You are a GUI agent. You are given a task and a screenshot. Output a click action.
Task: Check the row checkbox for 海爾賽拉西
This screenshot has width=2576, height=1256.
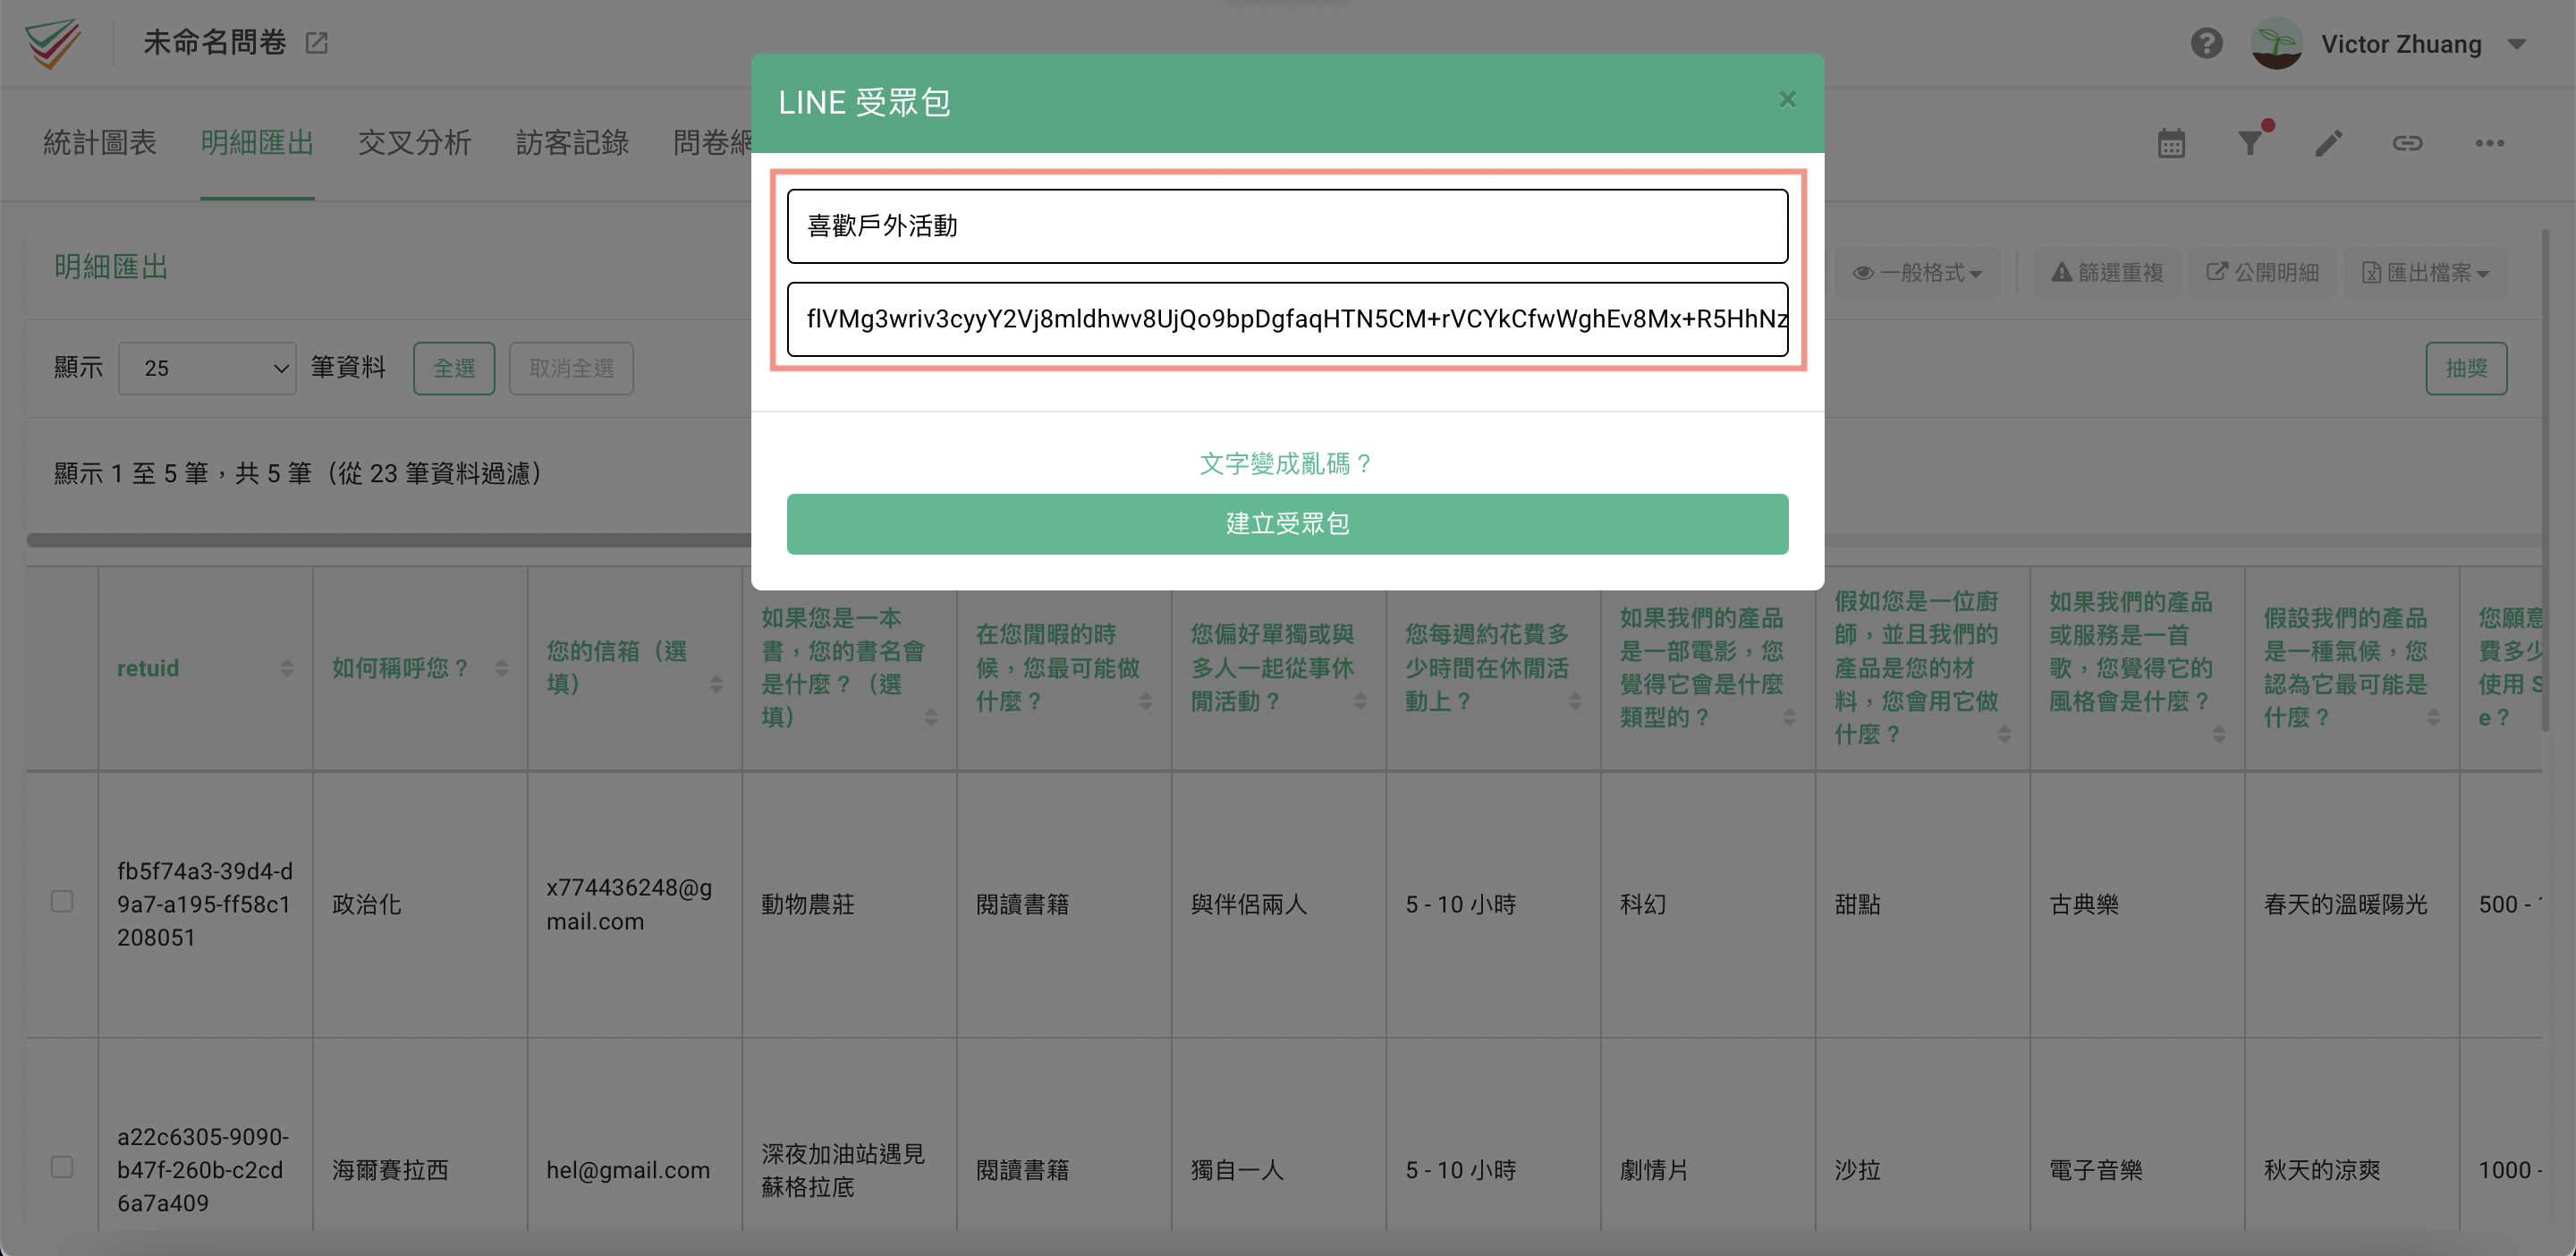point(62,1167)
